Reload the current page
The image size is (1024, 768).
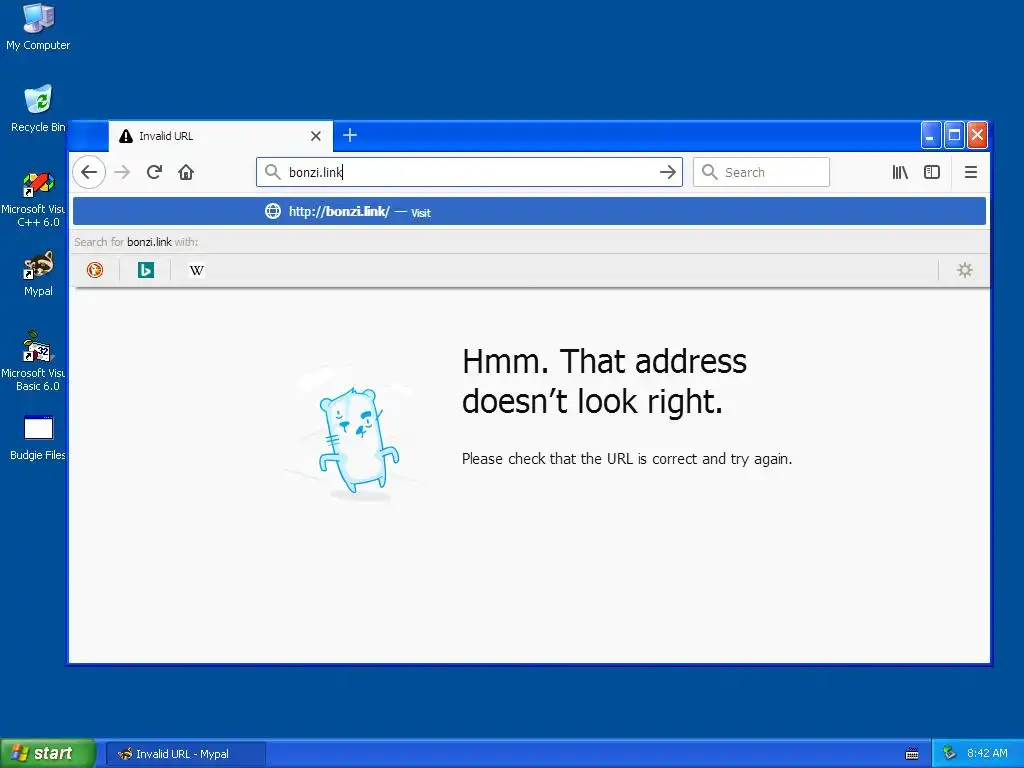pyautogui.click(x=154, y=172)
